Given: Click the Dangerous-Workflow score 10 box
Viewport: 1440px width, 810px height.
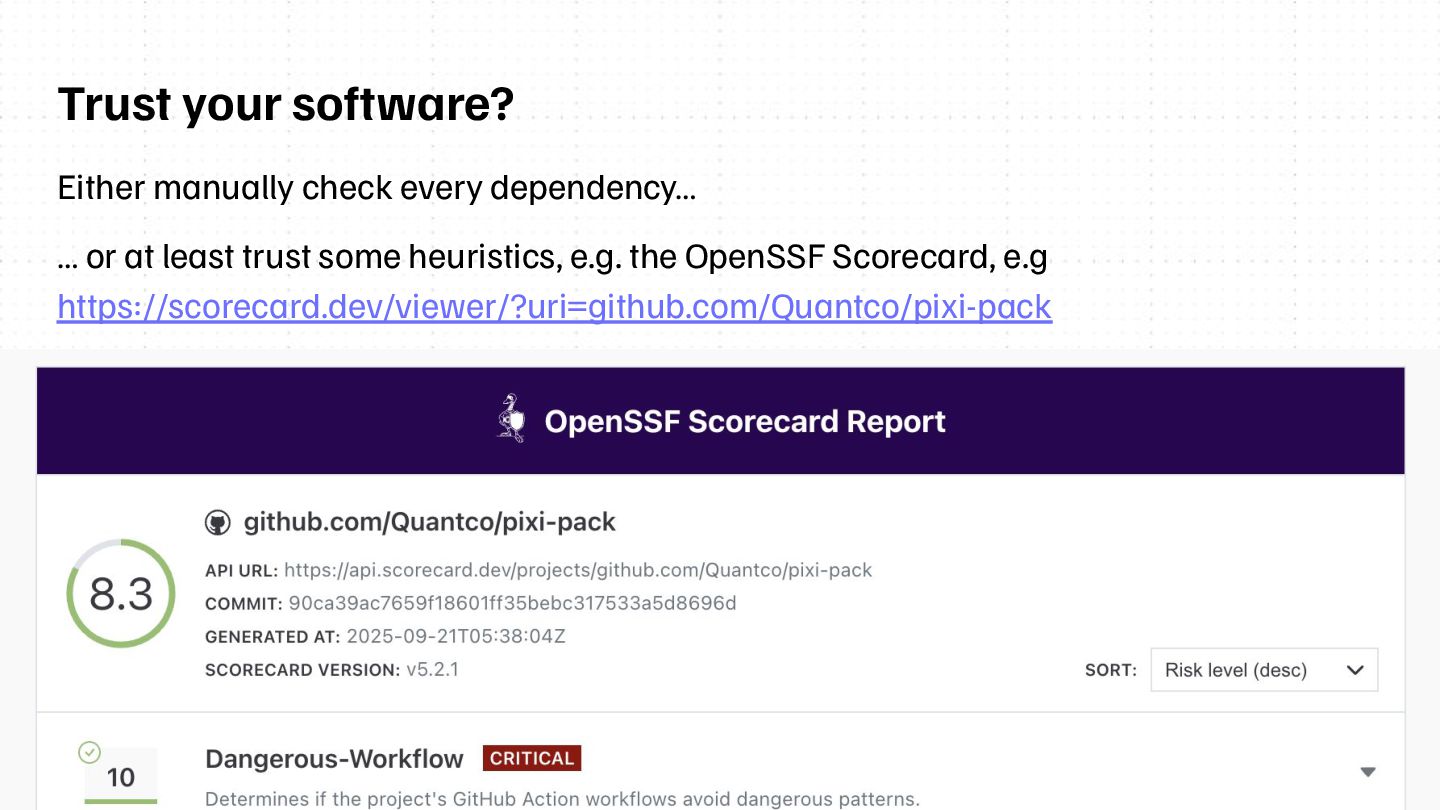Looking at the screenshot, I should click(121, 776).
